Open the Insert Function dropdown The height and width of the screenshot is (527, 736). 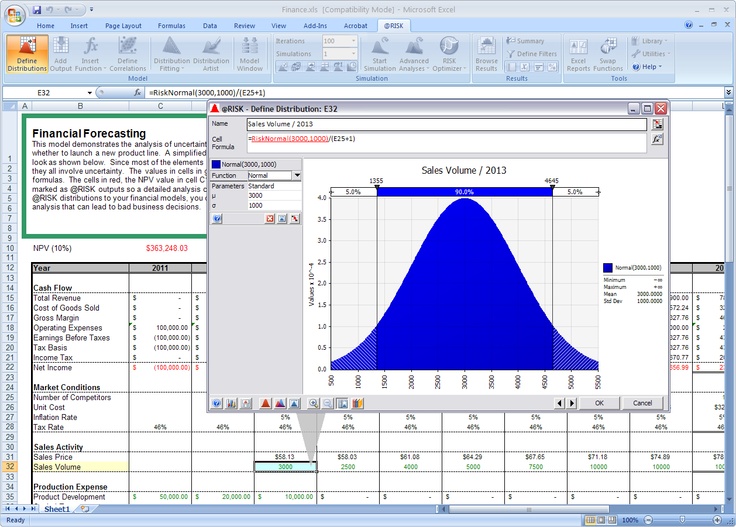pyautogui.click(x=90, y=65)
